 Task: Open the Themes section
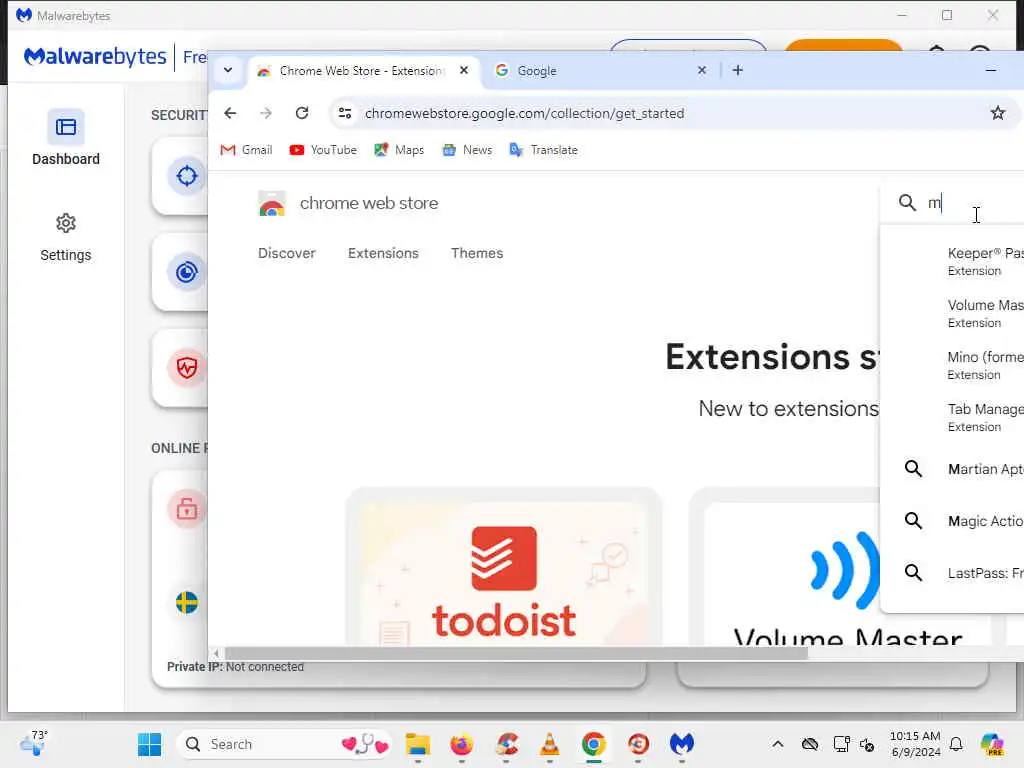(x=477, y=253)
